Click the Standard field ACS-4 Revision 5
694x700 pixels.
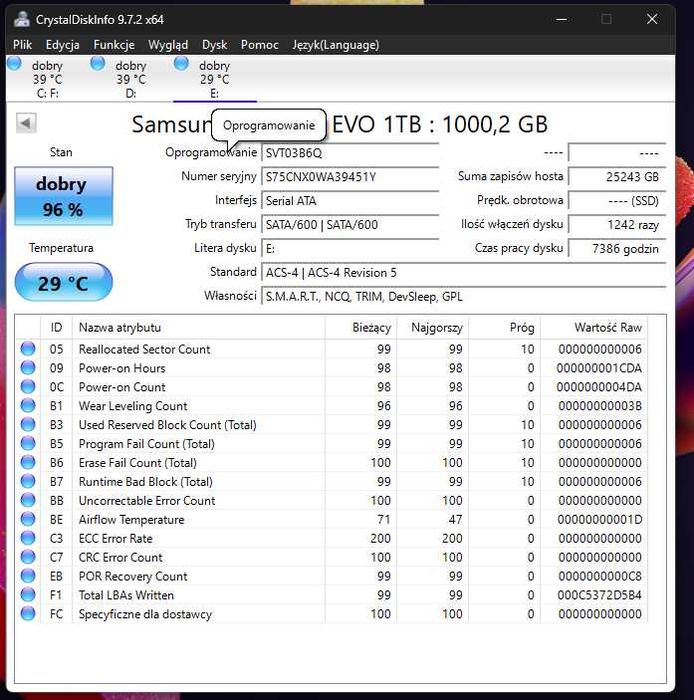[x=464, y=272]
